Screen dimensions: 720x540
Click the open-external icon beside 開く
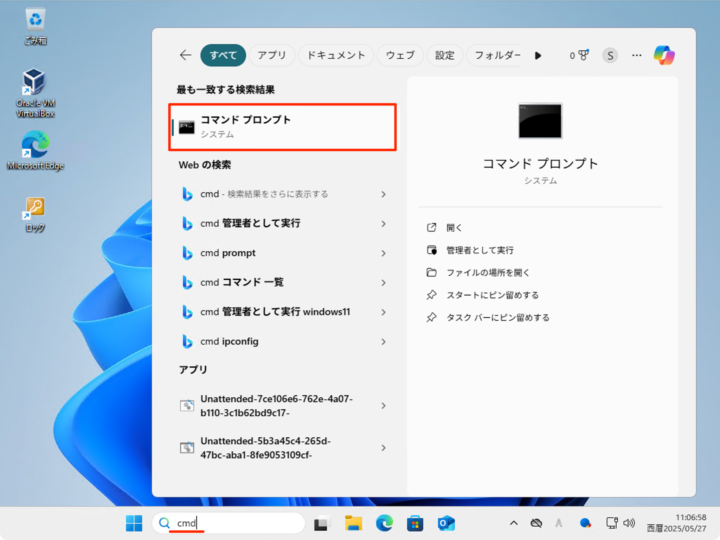point(431,227)
